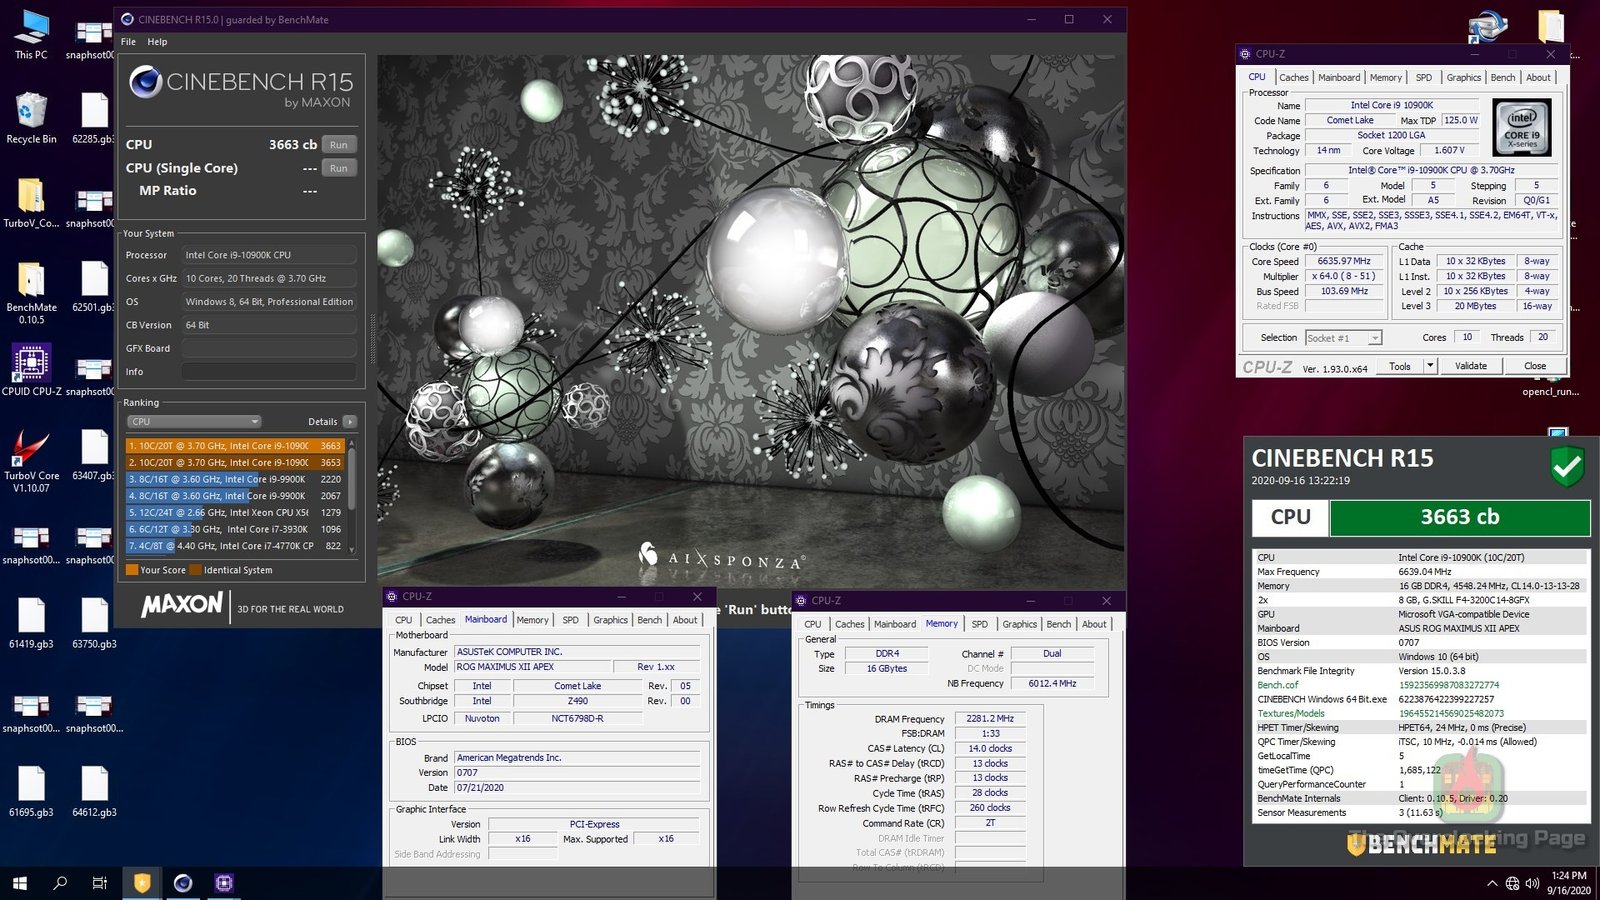Expand the Ranking CPU dropdown in Cinebench
1600x900 pixels.
coord(194,422)
